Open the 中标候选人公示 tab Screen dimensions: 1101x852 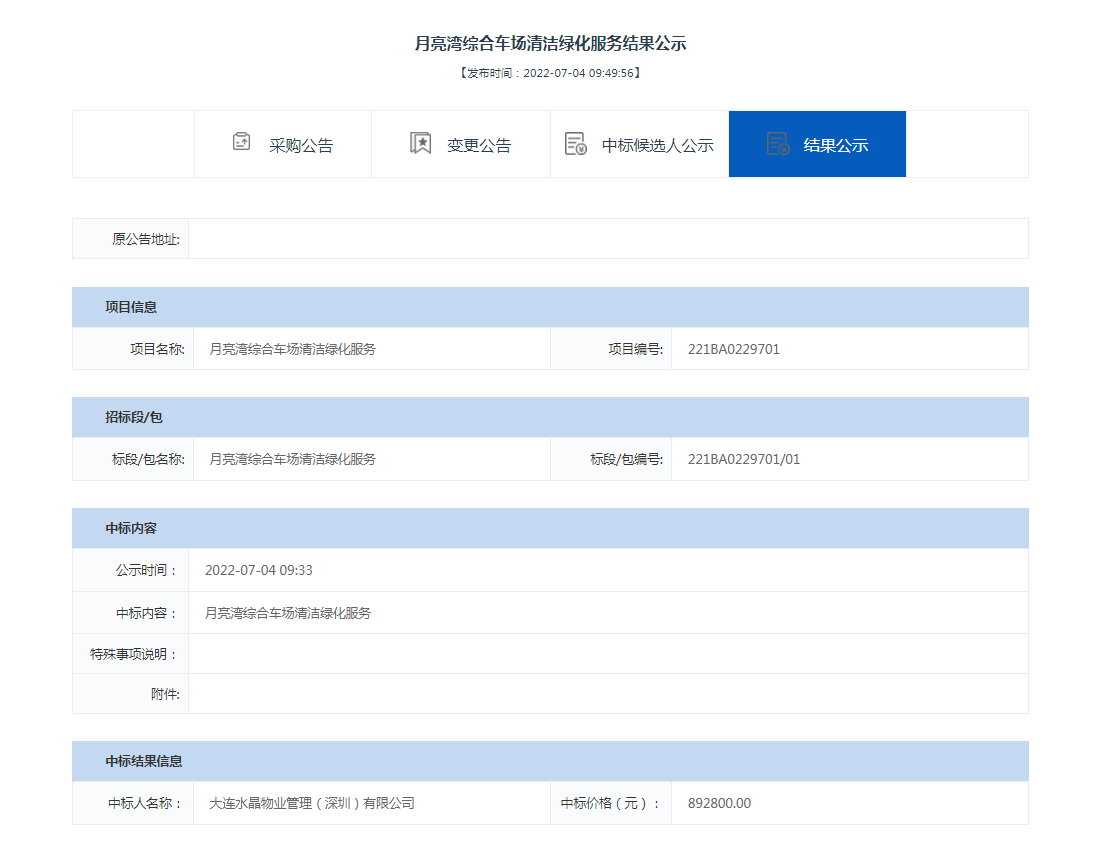click(640, 144)
